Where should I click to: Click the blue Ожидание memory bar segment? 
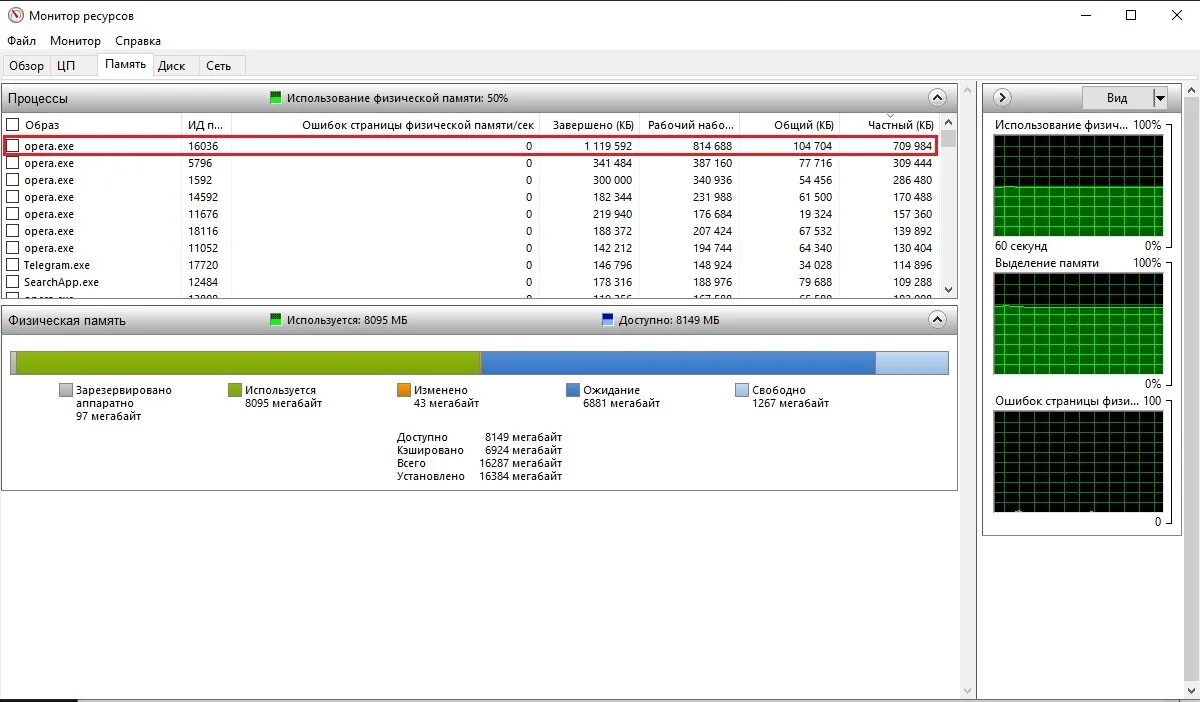point(679,363)
